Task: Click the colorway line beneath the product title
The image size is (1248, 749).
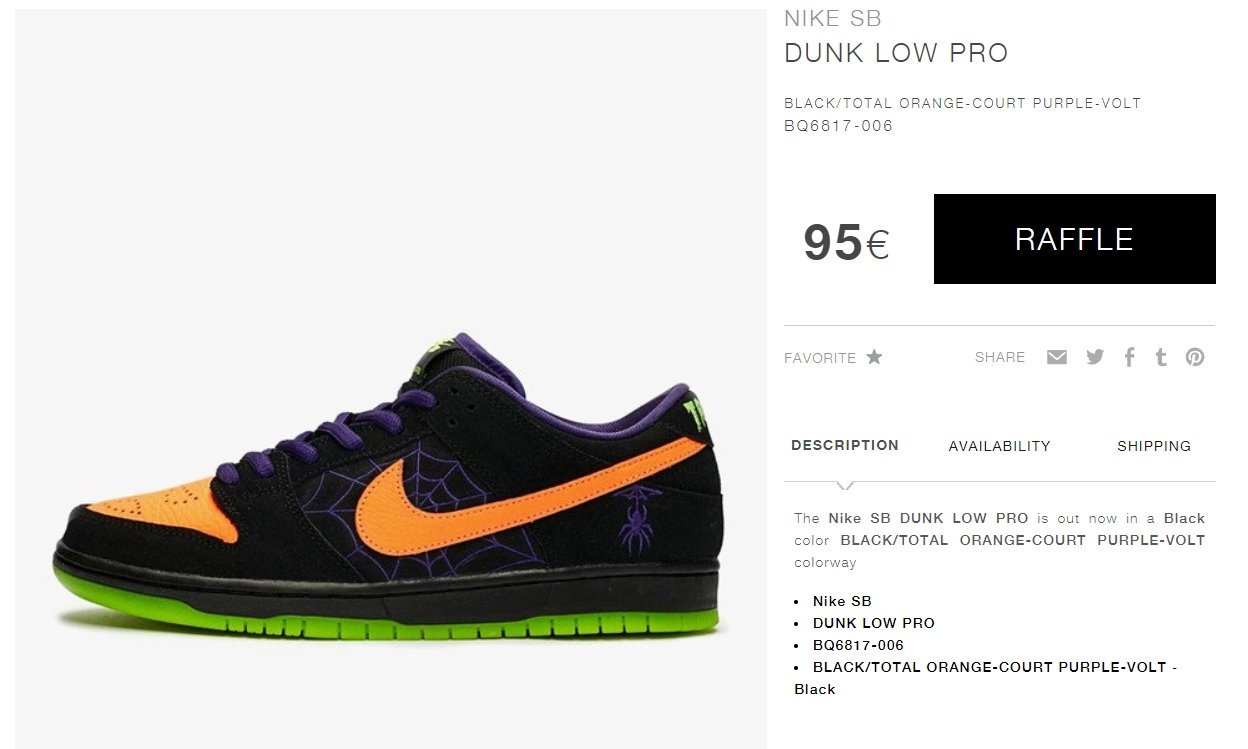Action: pos(962,103)
